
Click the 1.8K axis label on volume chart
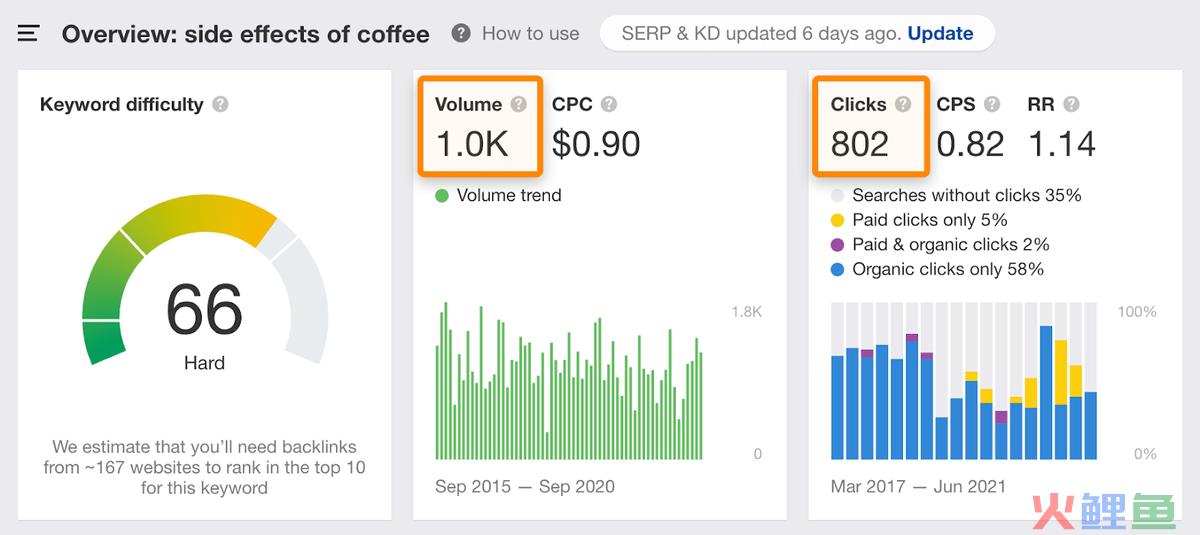(746, 312)
